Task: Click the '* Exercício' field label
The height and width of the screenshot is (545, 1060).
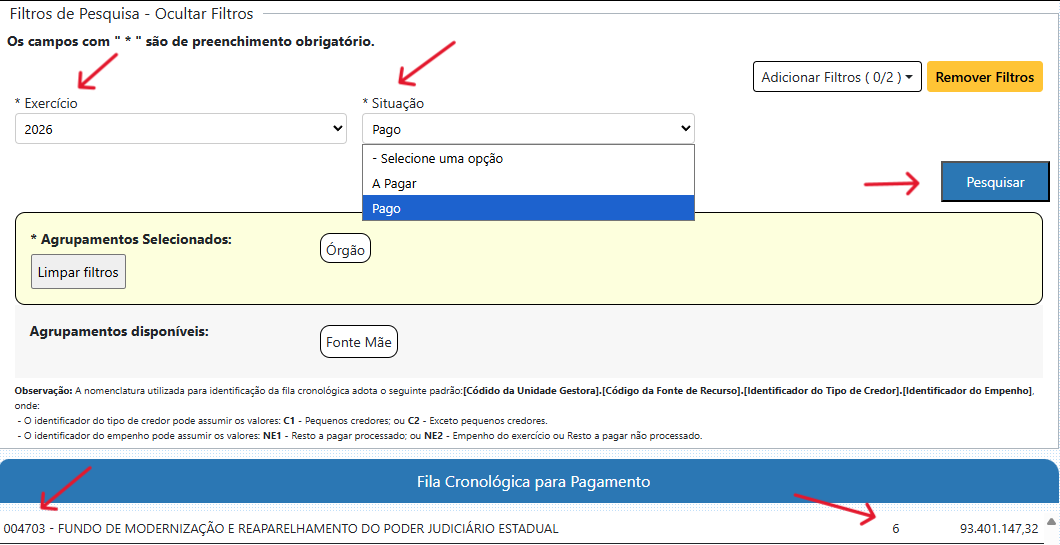Action: (x=46, y=103)
